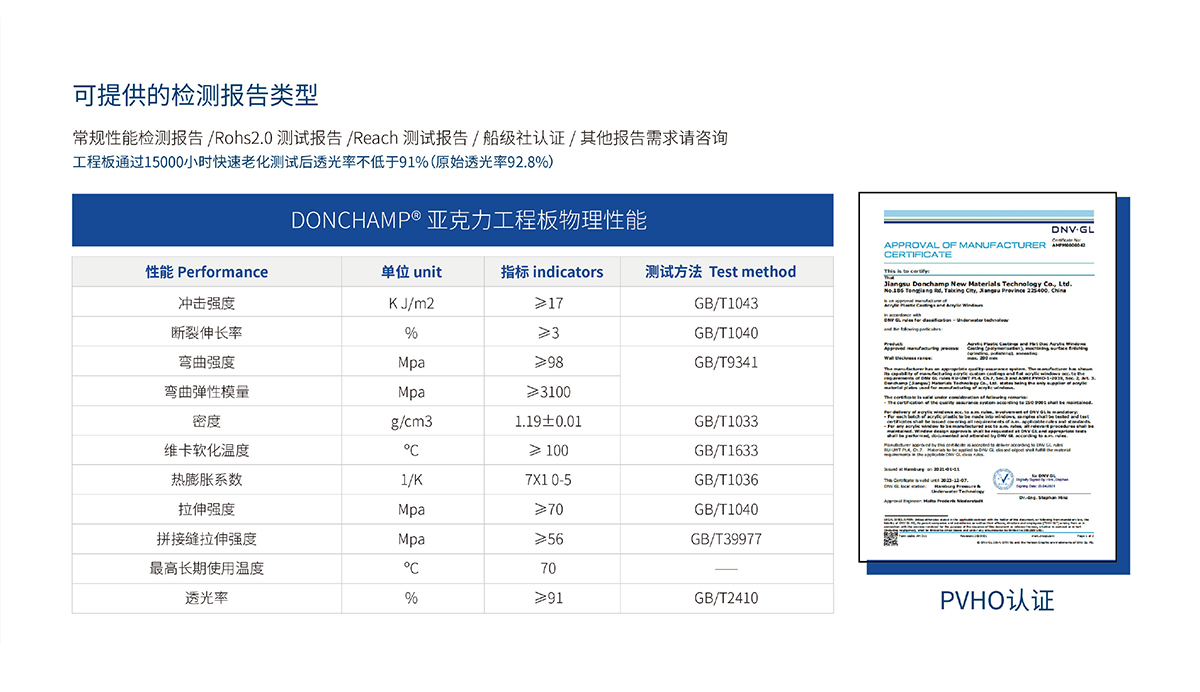Click the registered trademark symbol after DONCHAMP
Image resolution: width=1200 pixels, height=692 pixels.
click(x=416, y=215)
